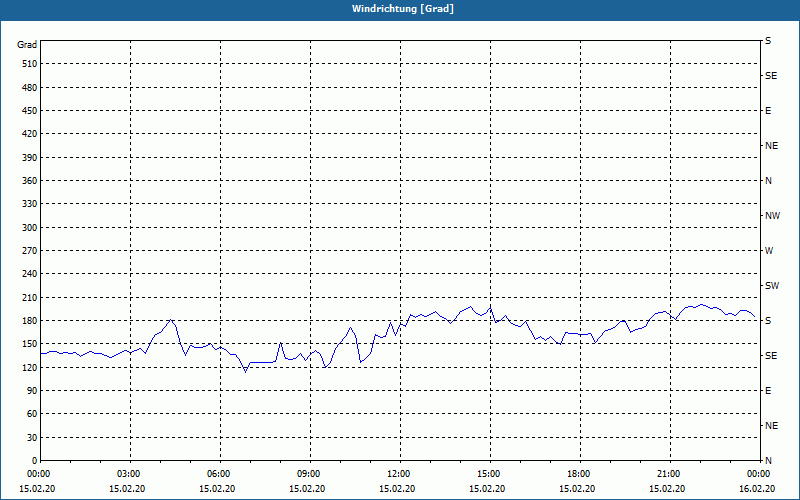Viewport: 800px width, 500px height.
Task: Click the 09:00 time axis label
Action: 310,474
